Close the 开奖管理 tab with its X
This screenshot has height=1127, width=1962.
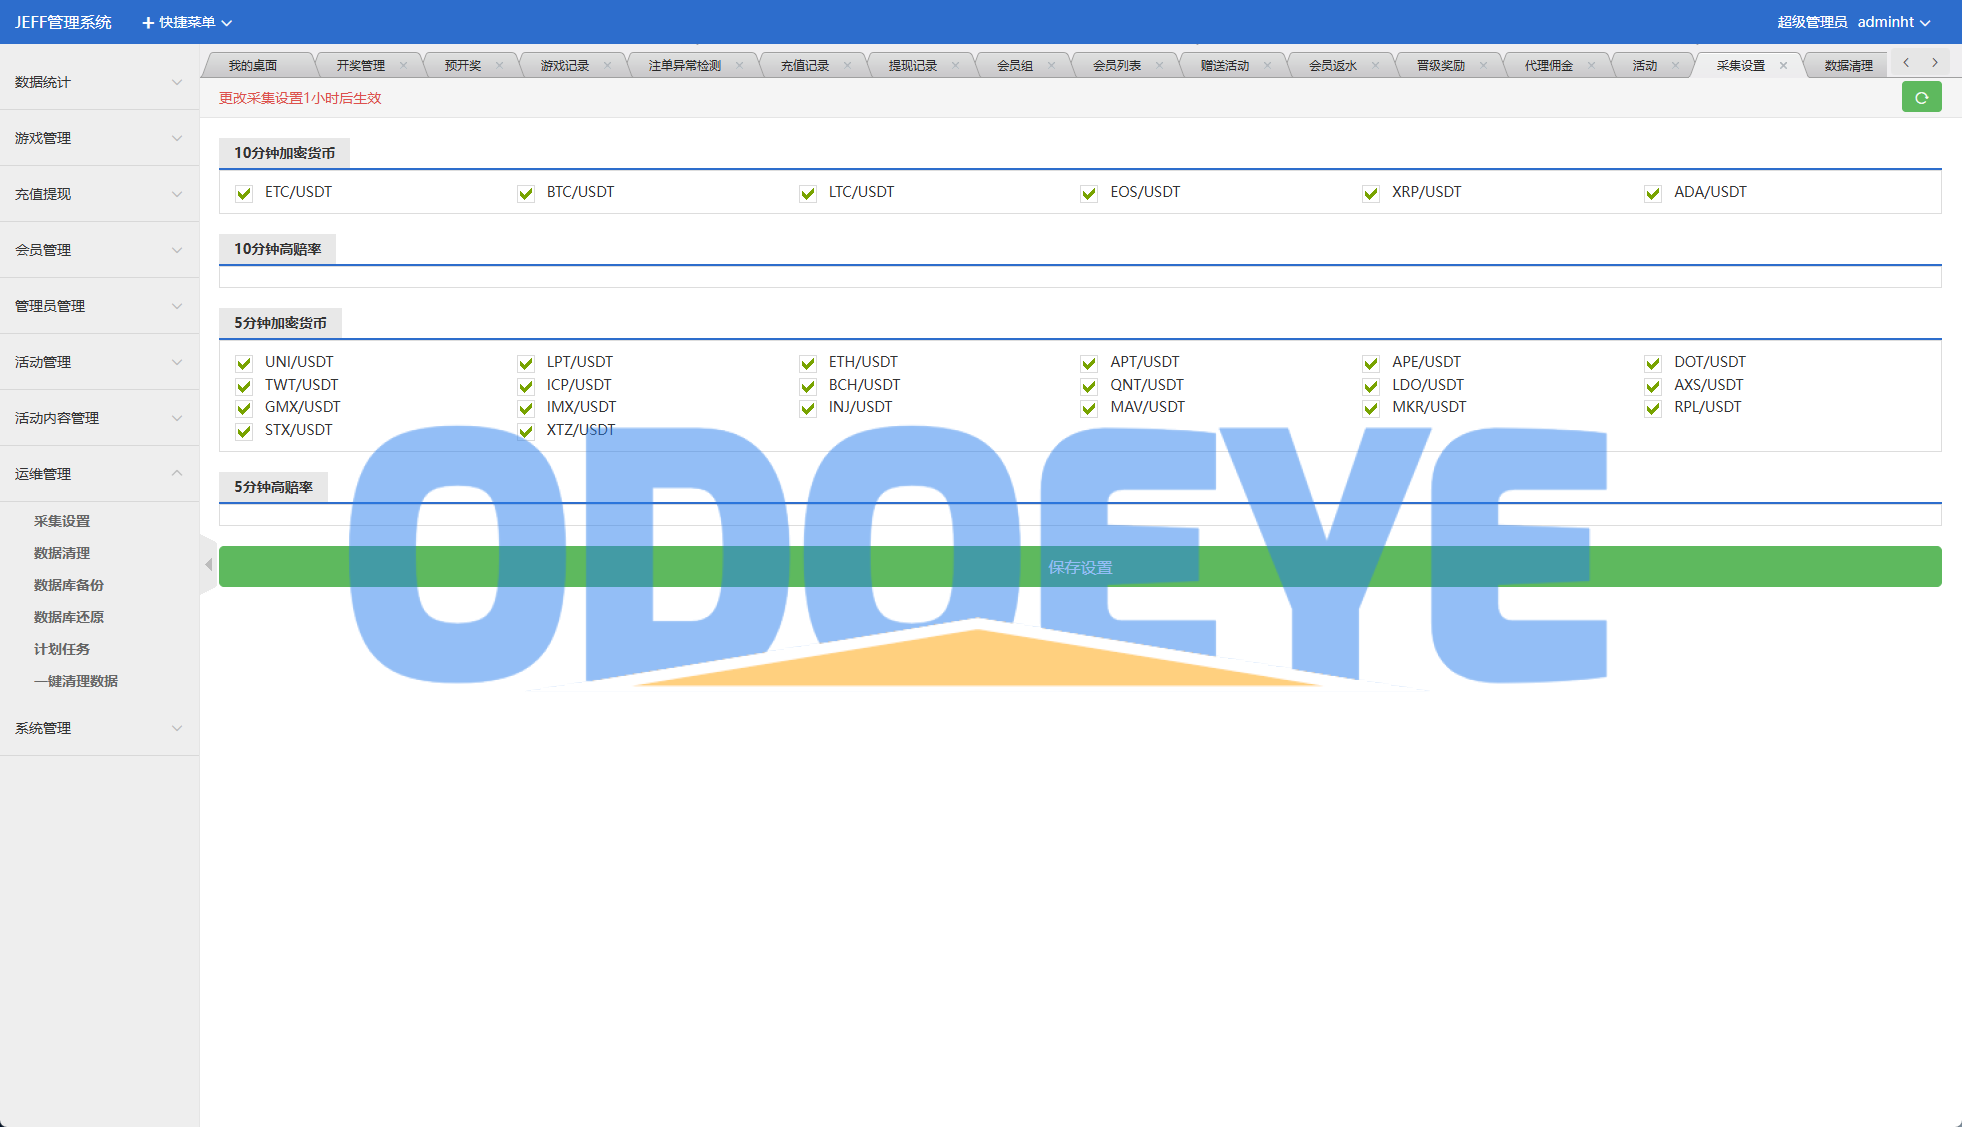pyautogui.click(x=403, y=66)
